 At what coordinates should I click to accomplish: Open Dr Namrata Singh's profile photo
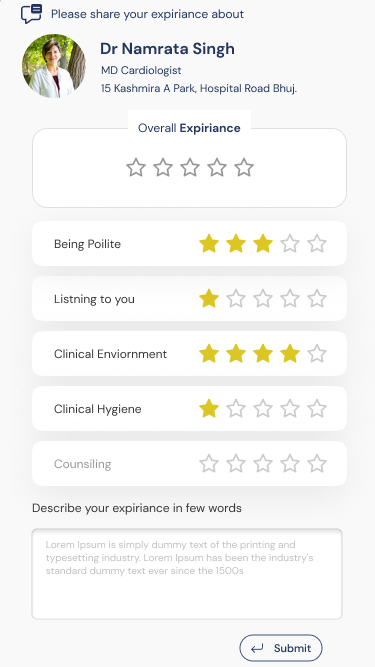pyautogui.click(x=54, y=66)
